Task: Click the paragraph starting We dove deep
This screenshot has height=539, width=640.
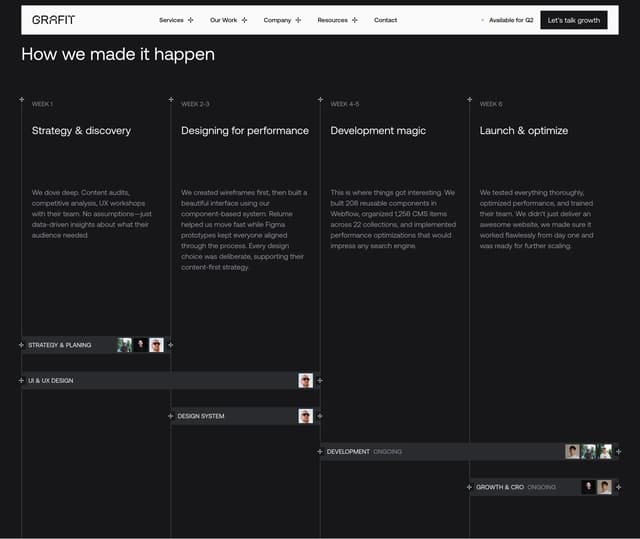Action: point(92,214)
